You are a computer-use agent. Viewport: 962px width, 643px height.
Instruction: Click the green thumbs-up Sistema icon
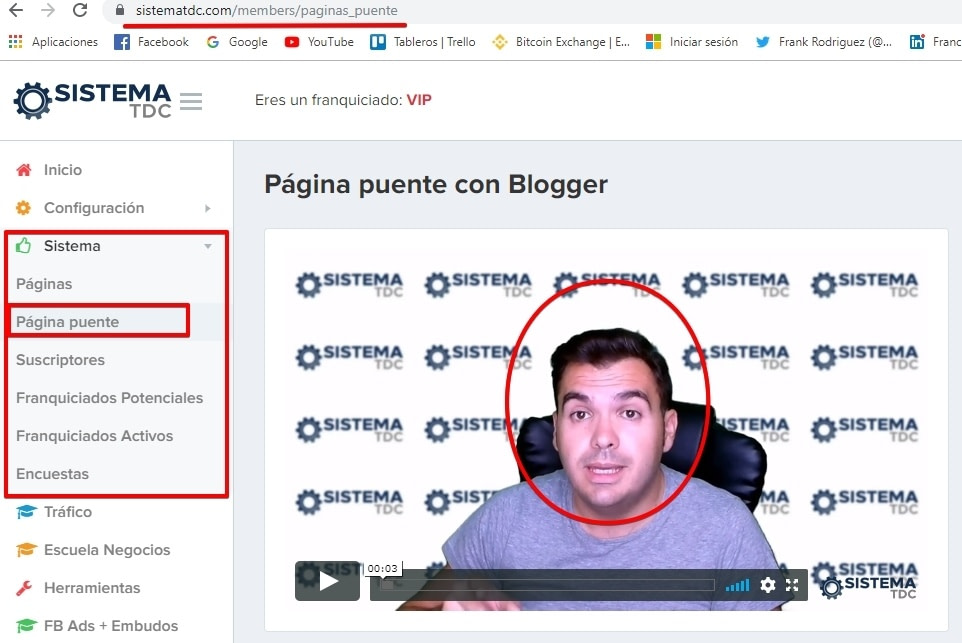pyautogui.click(x=23, y=246)
